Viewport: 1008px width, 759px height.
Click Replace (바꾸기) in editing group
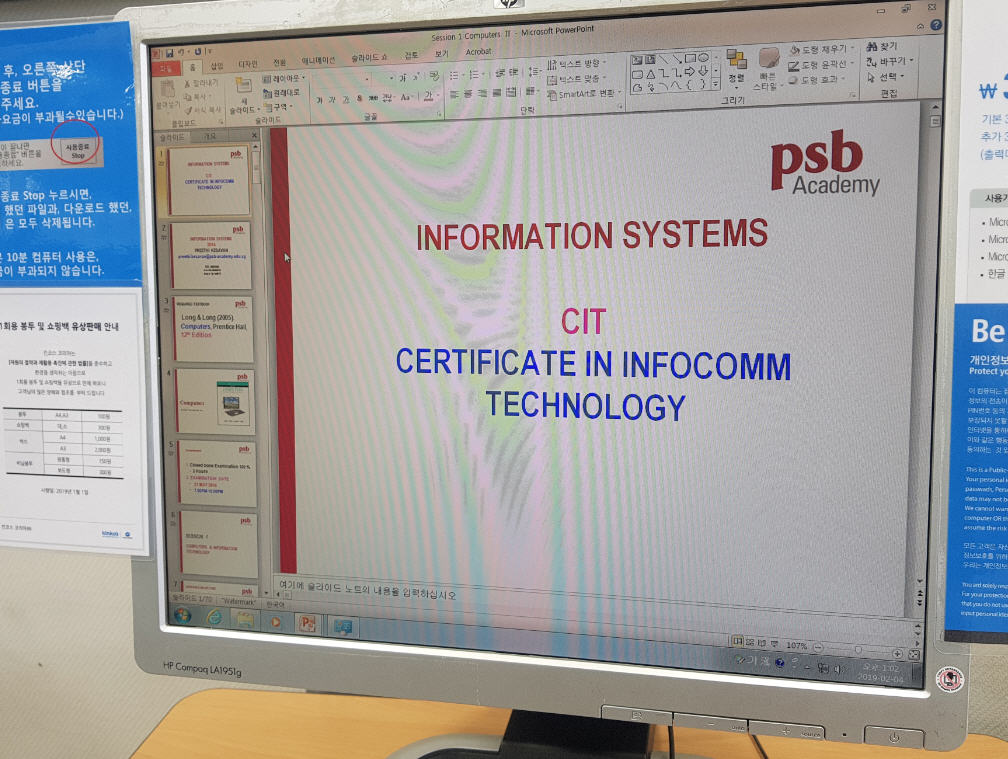890,62
